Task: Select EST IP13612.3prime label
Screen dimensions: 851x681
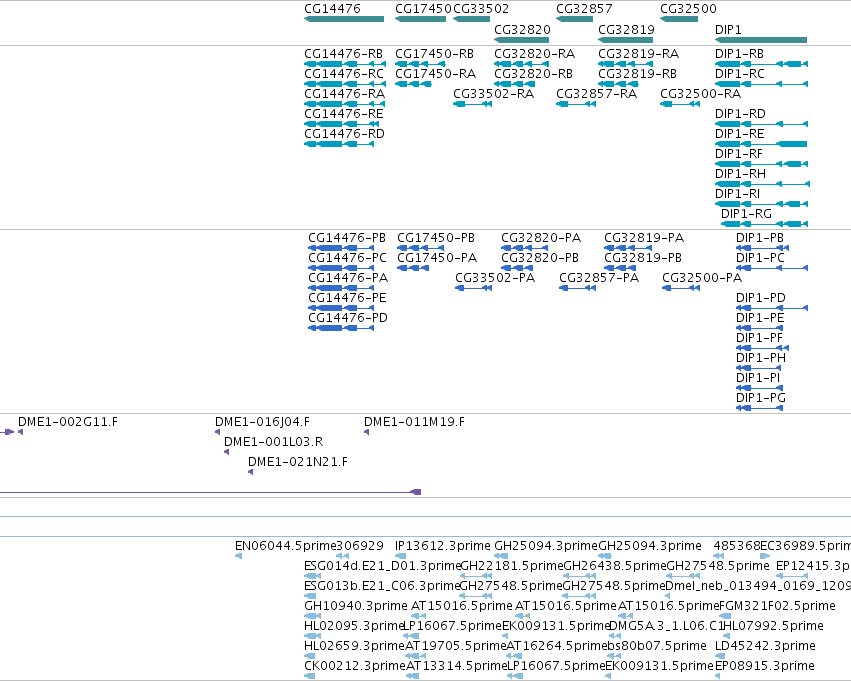Action: [442, 546]
